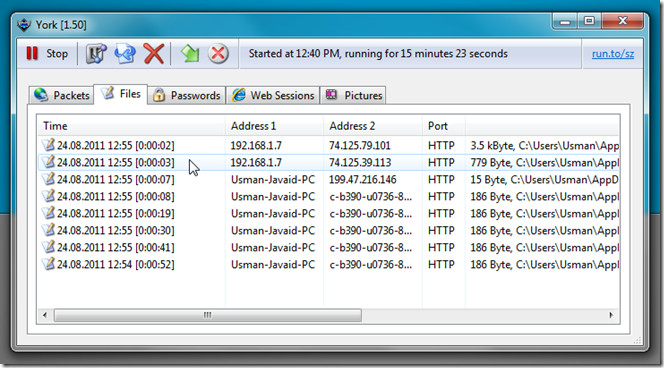Image resolution: width=664 pixels, height=368 pixels.
Task: Click the green arrow export toolbar icon
Action: pos(190,54)
